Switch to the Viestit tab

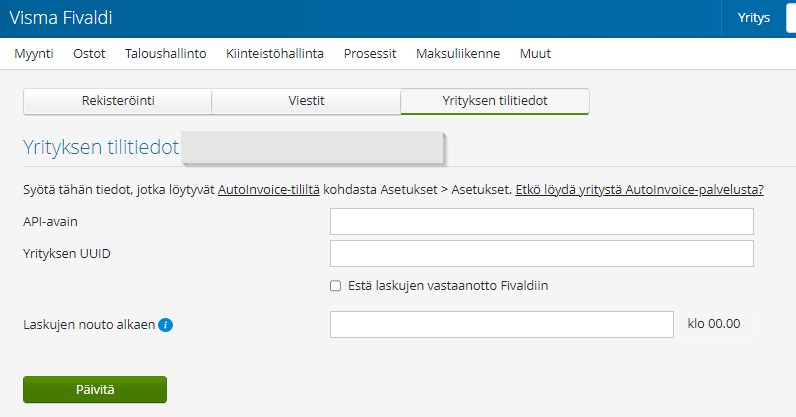click(306, 101)
